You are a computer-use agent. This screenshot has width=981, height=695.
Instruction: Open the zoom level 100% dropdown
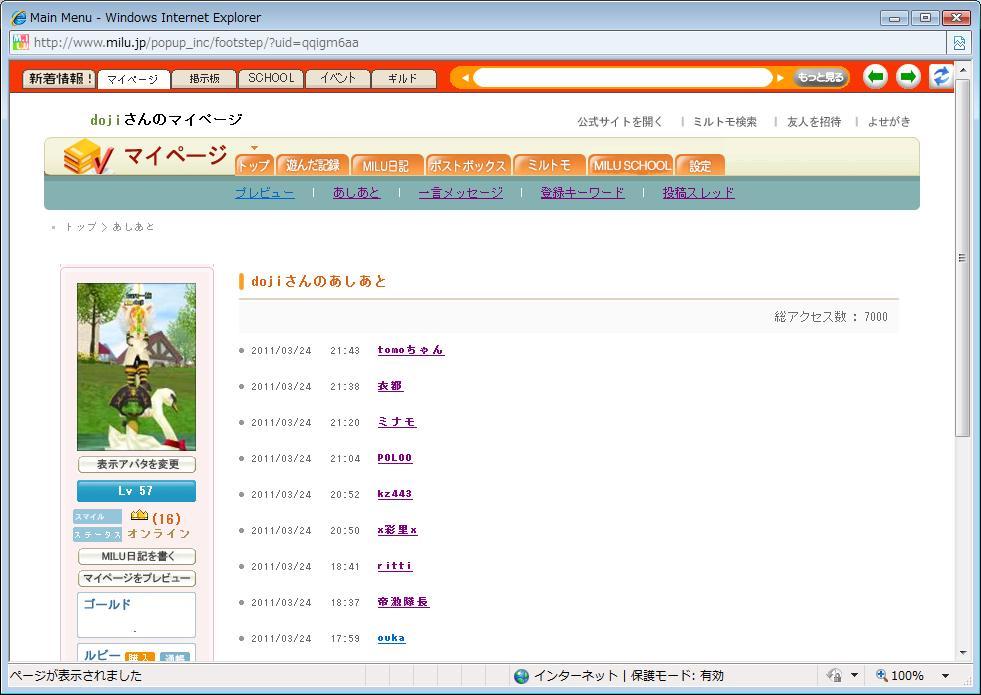[944, 676]
